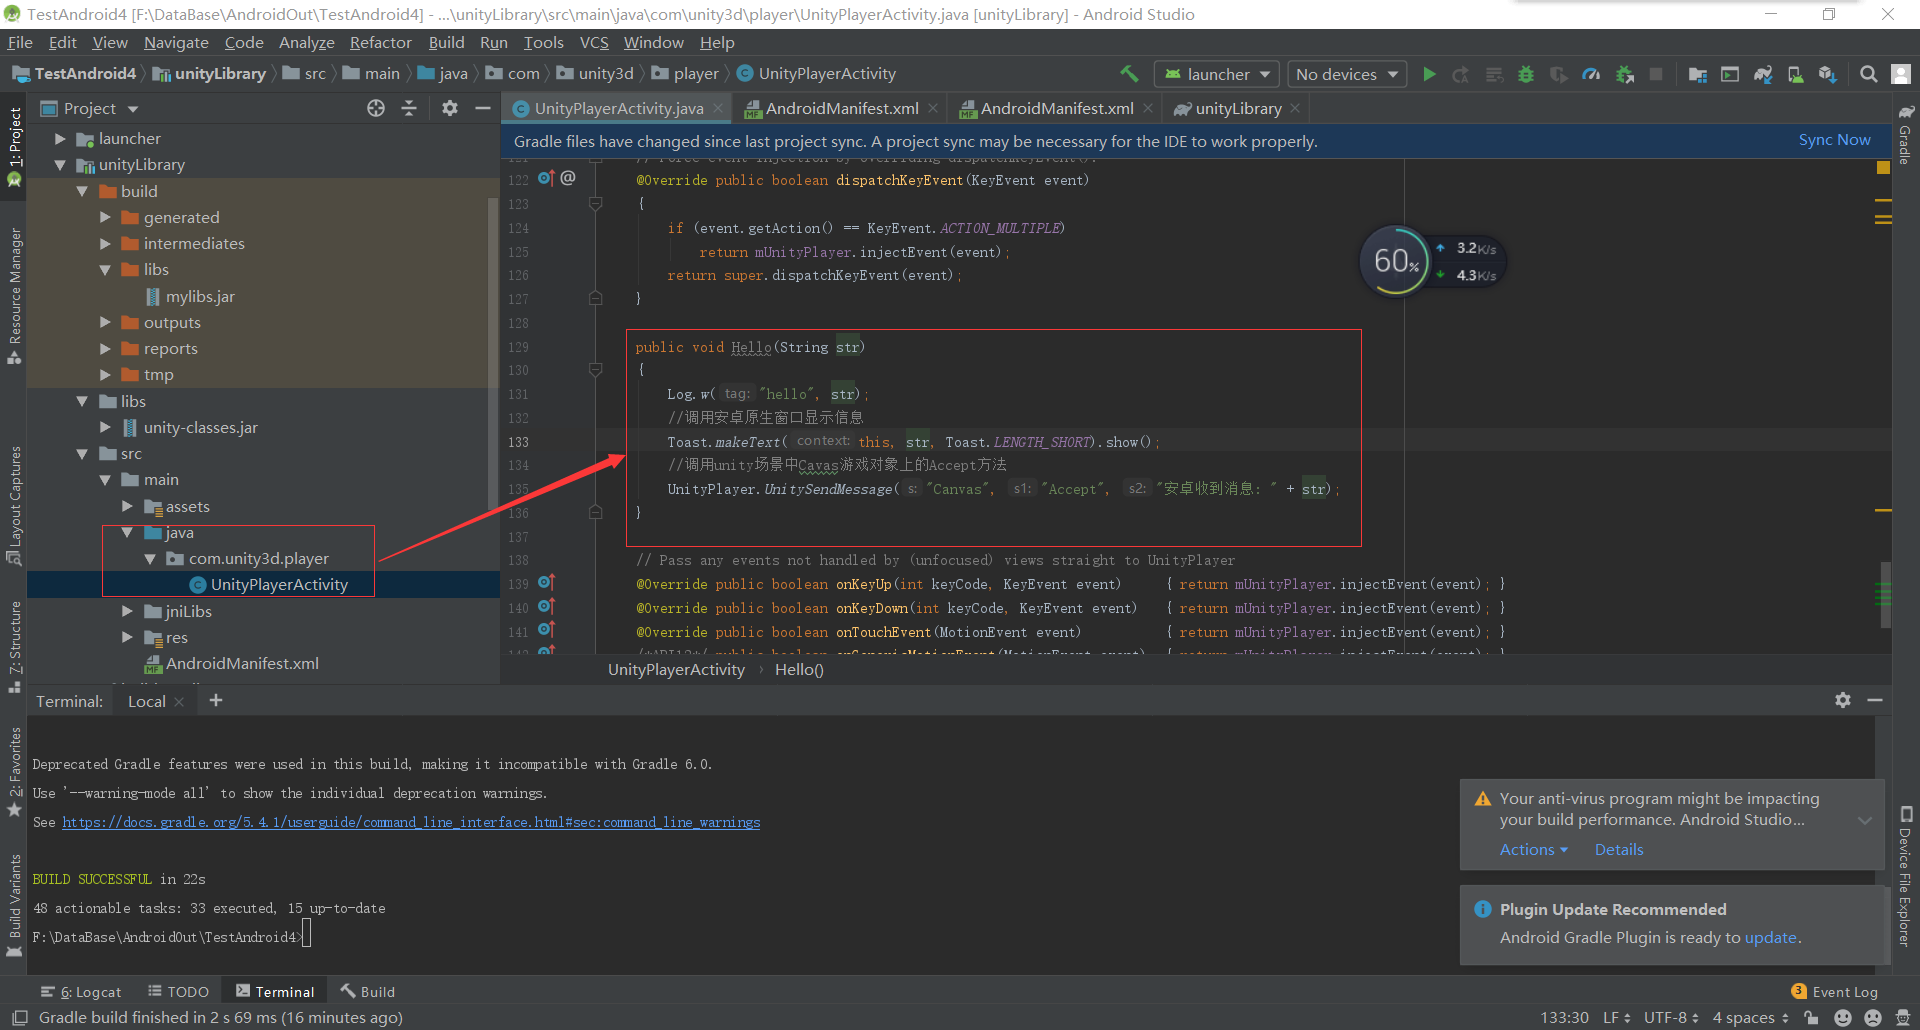
Task: Click the LF line separator selector
Action: pos(1616,1017)
